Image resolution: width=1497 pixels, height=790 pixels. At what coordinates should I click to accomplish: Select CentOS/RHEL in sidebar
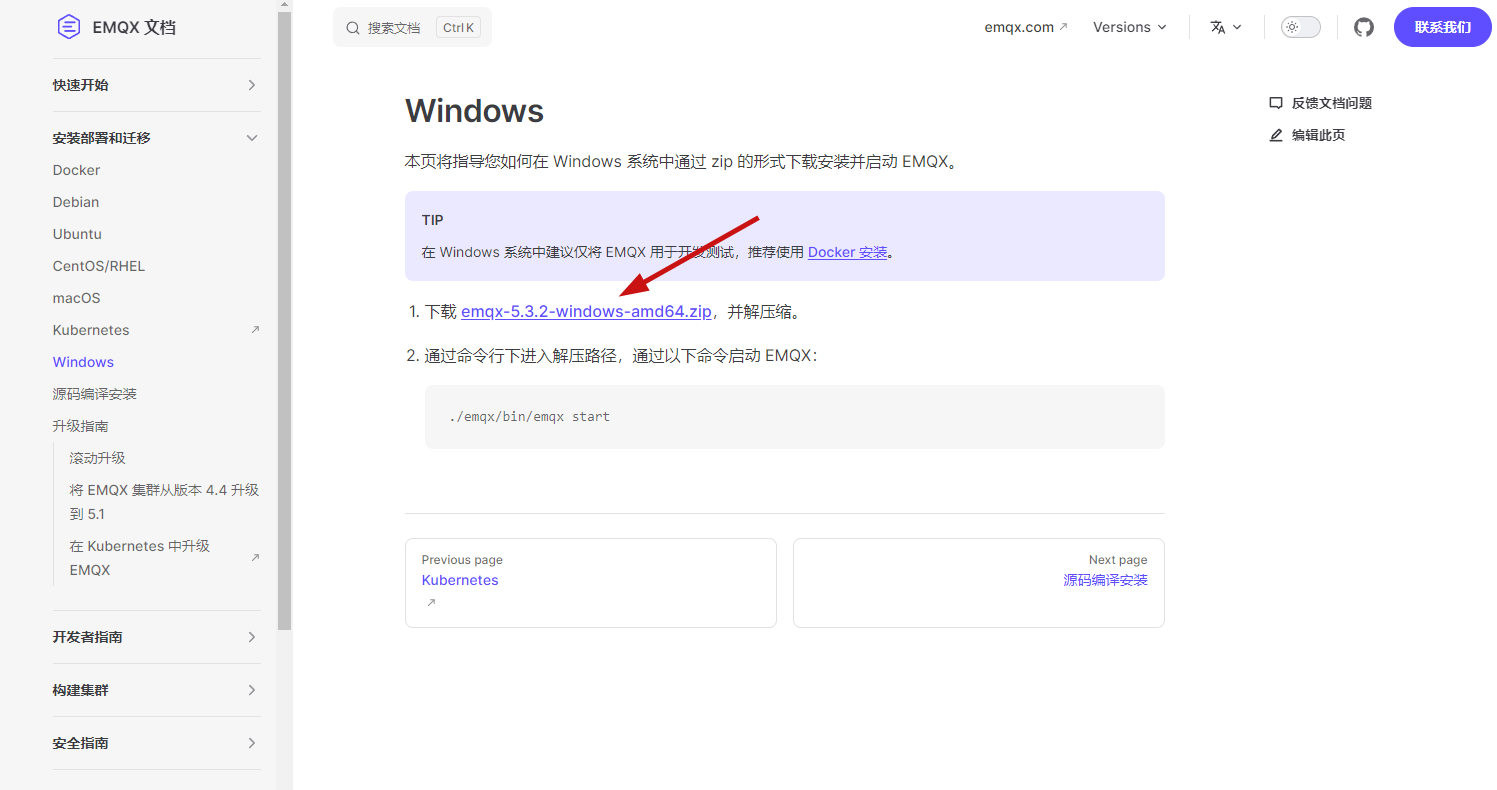pyautogui.click(x=99, y=266)
